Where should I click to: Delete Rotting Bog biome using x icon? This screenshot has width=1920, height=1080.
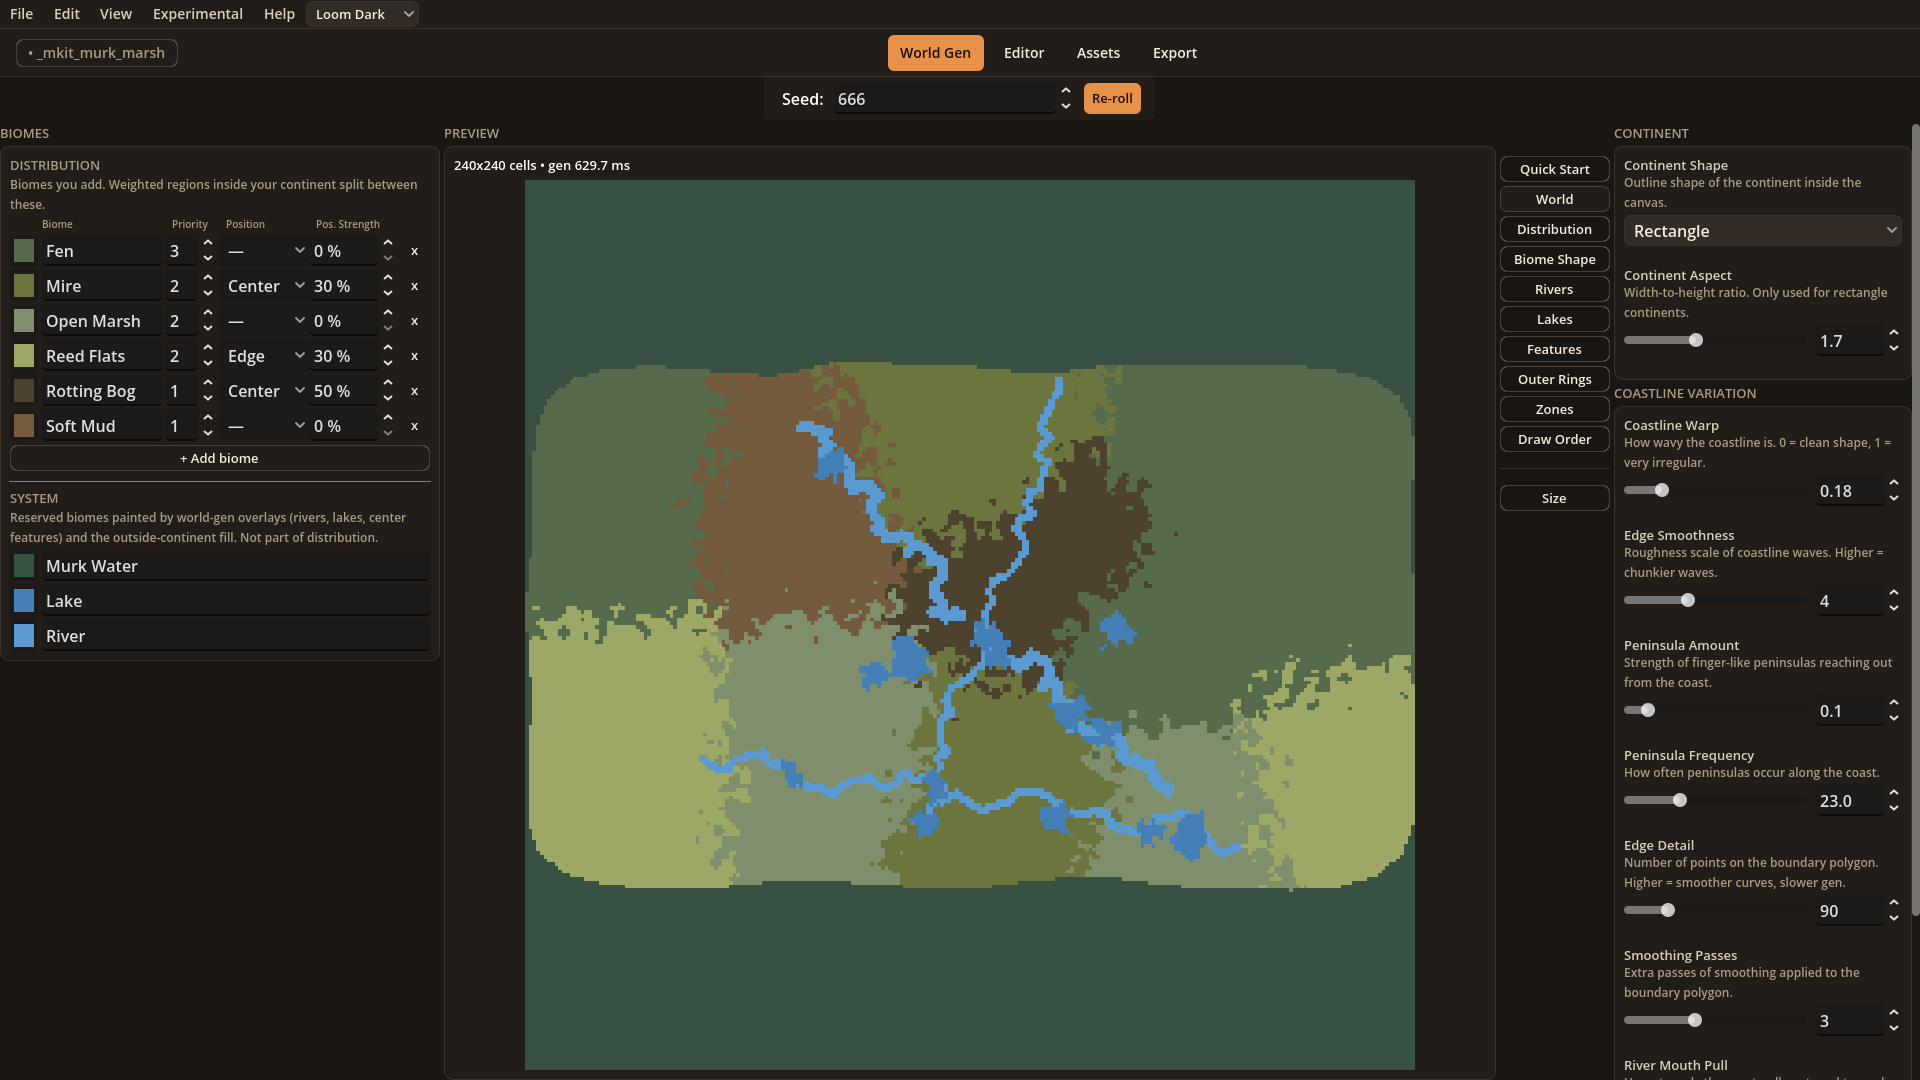tap(414, 391)
